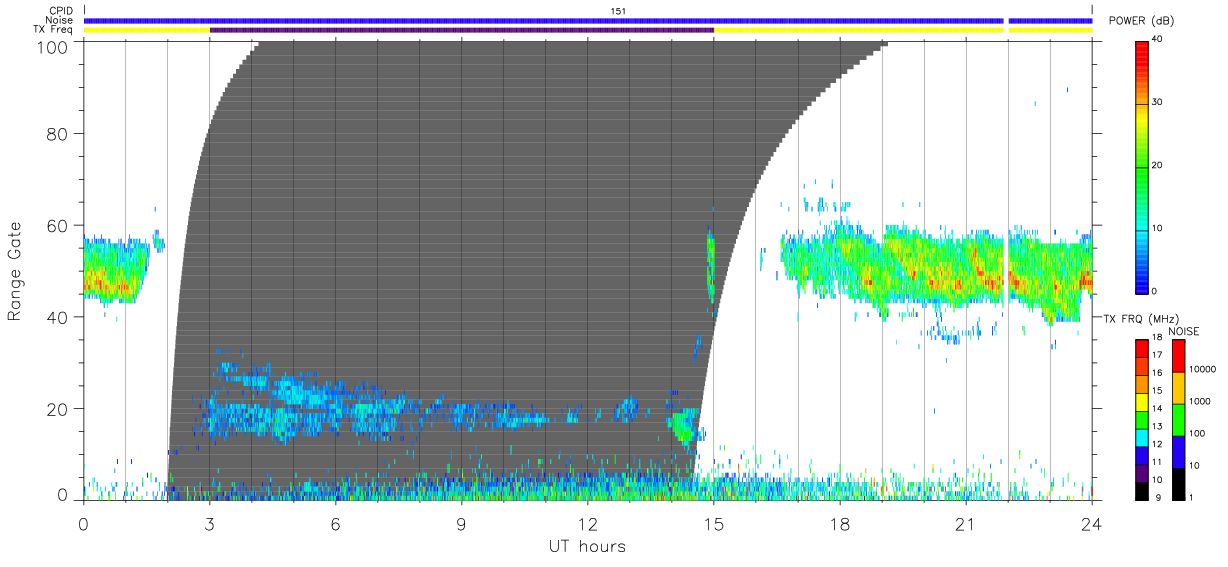Screen dimensions: 1228x567
Task: Click the NOISE legend tick '1'
Action: [1193, 497]
